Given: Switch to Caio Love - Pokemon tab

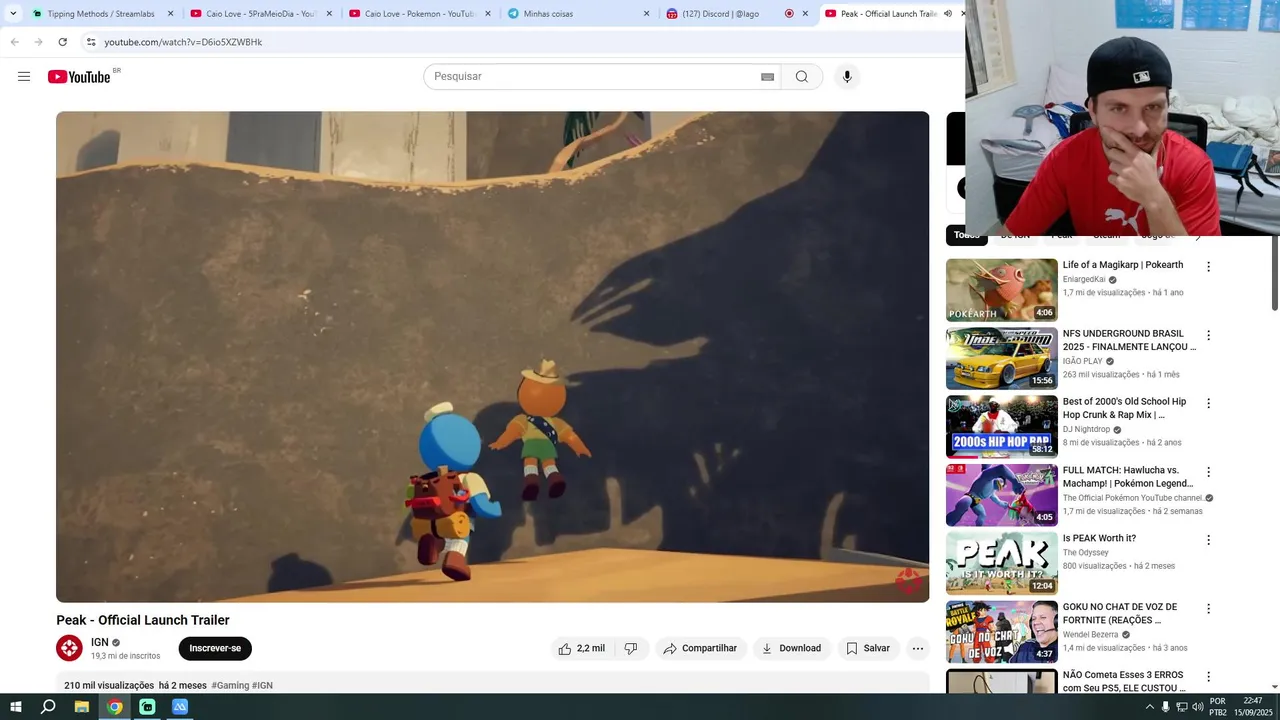Looking at the screenshot, I should coord(420,14).
